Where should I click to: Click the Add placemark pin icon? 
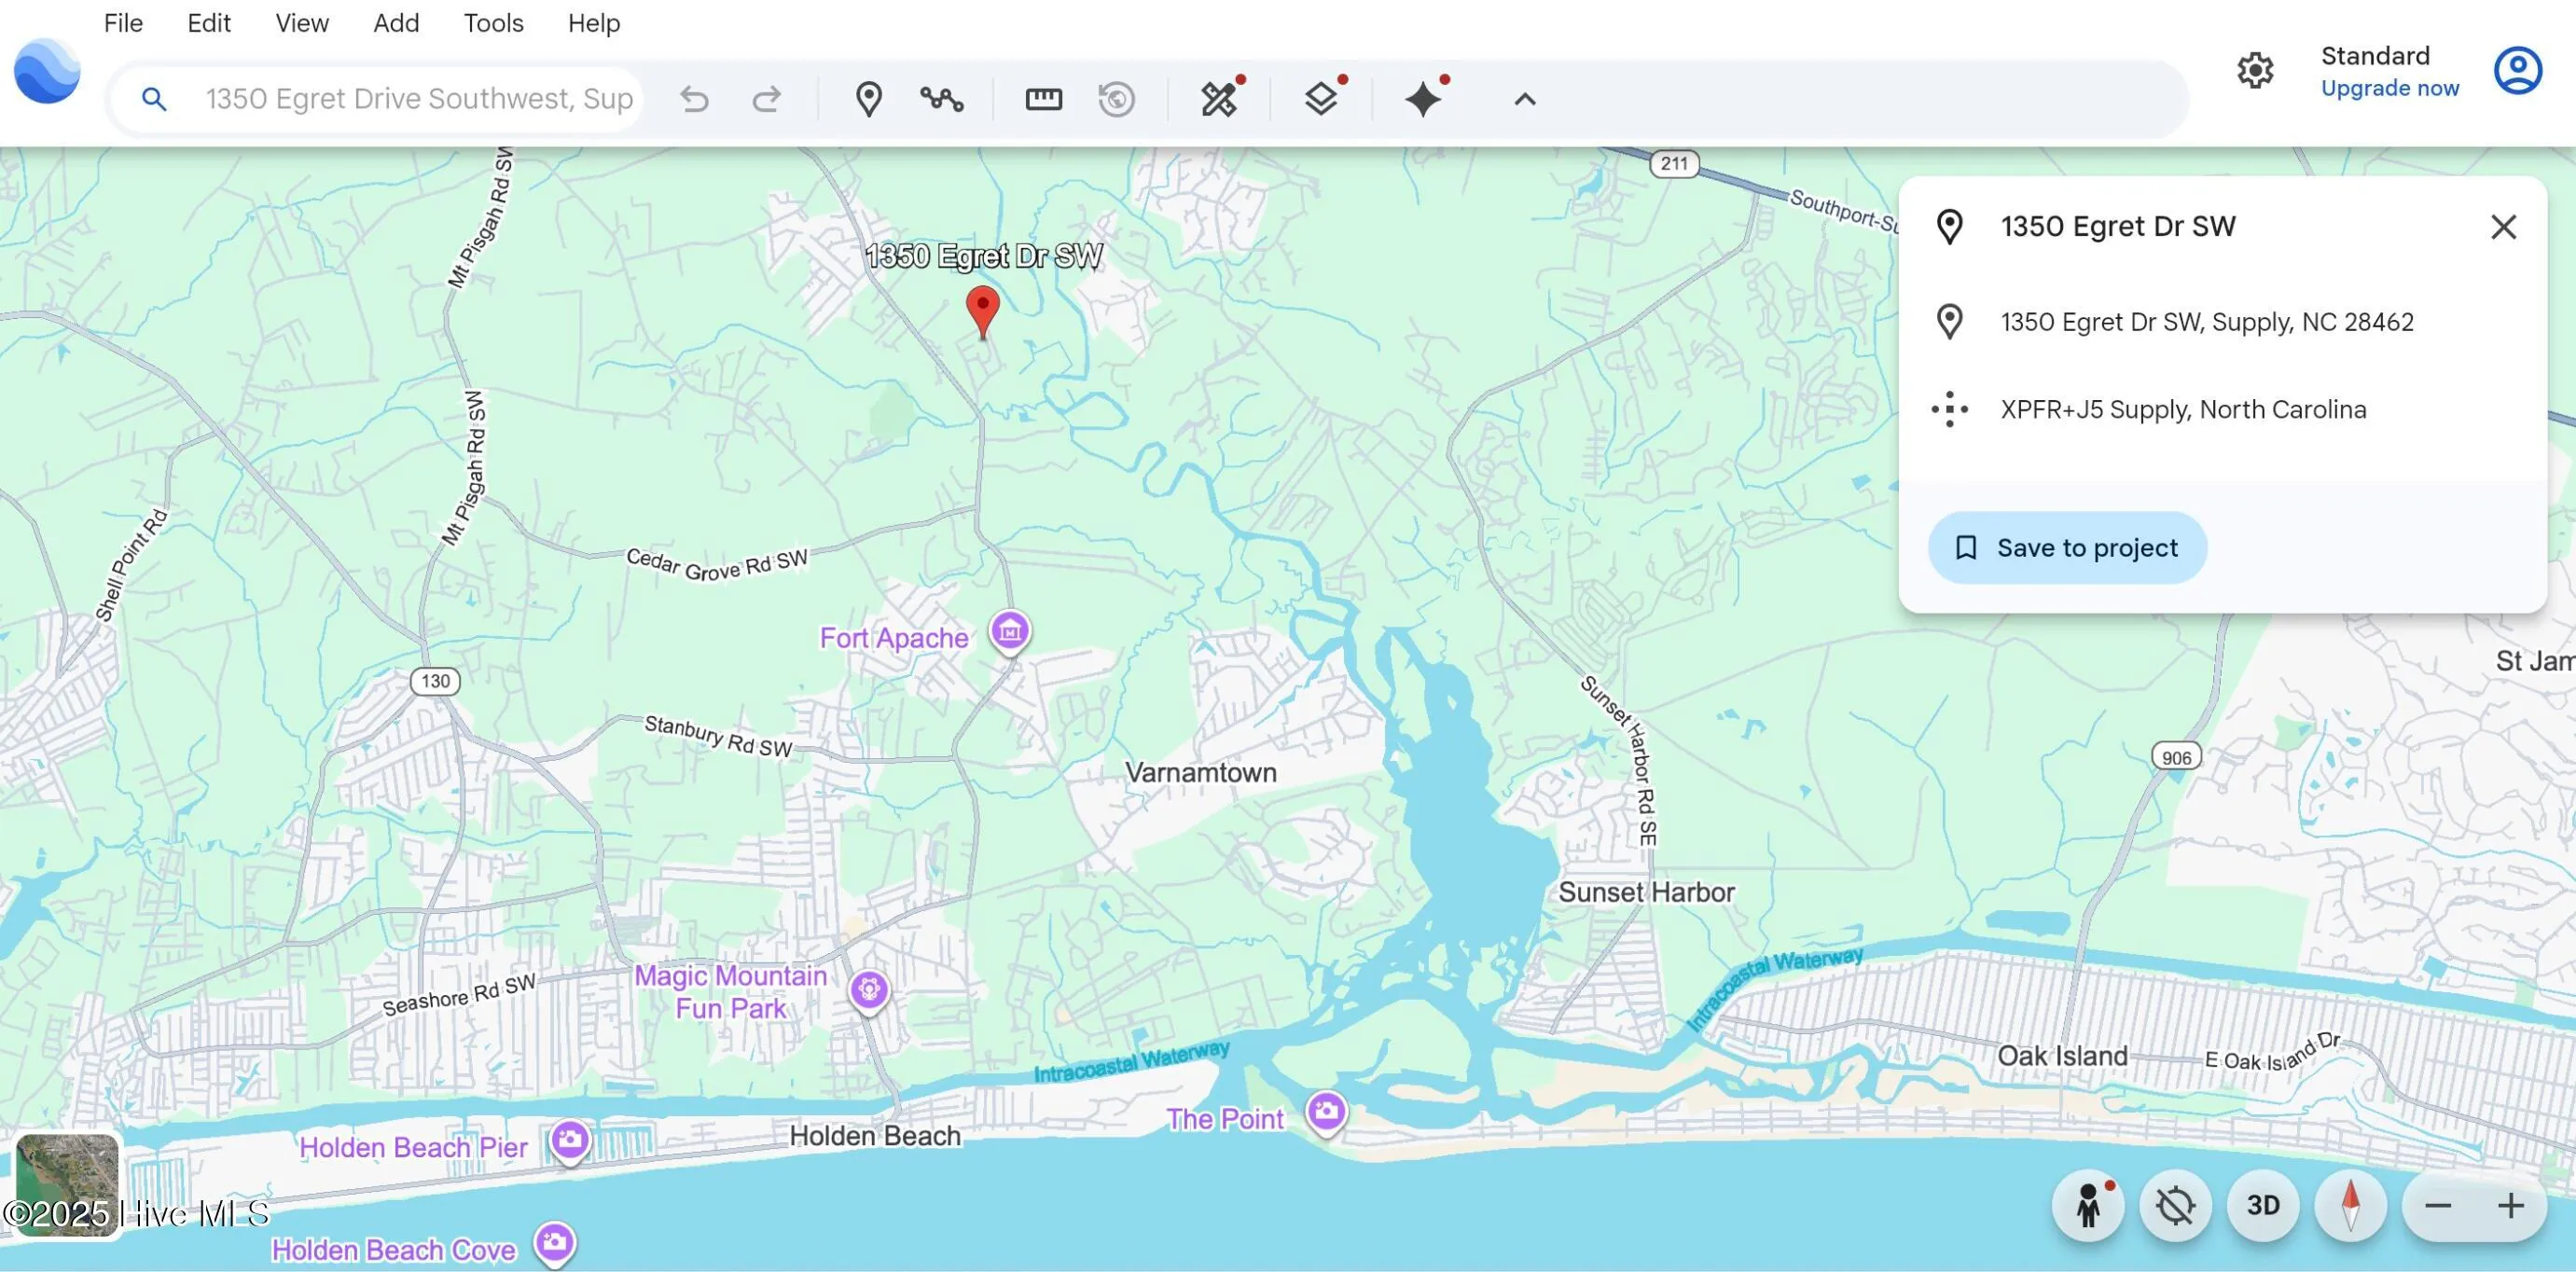[868, 99]
